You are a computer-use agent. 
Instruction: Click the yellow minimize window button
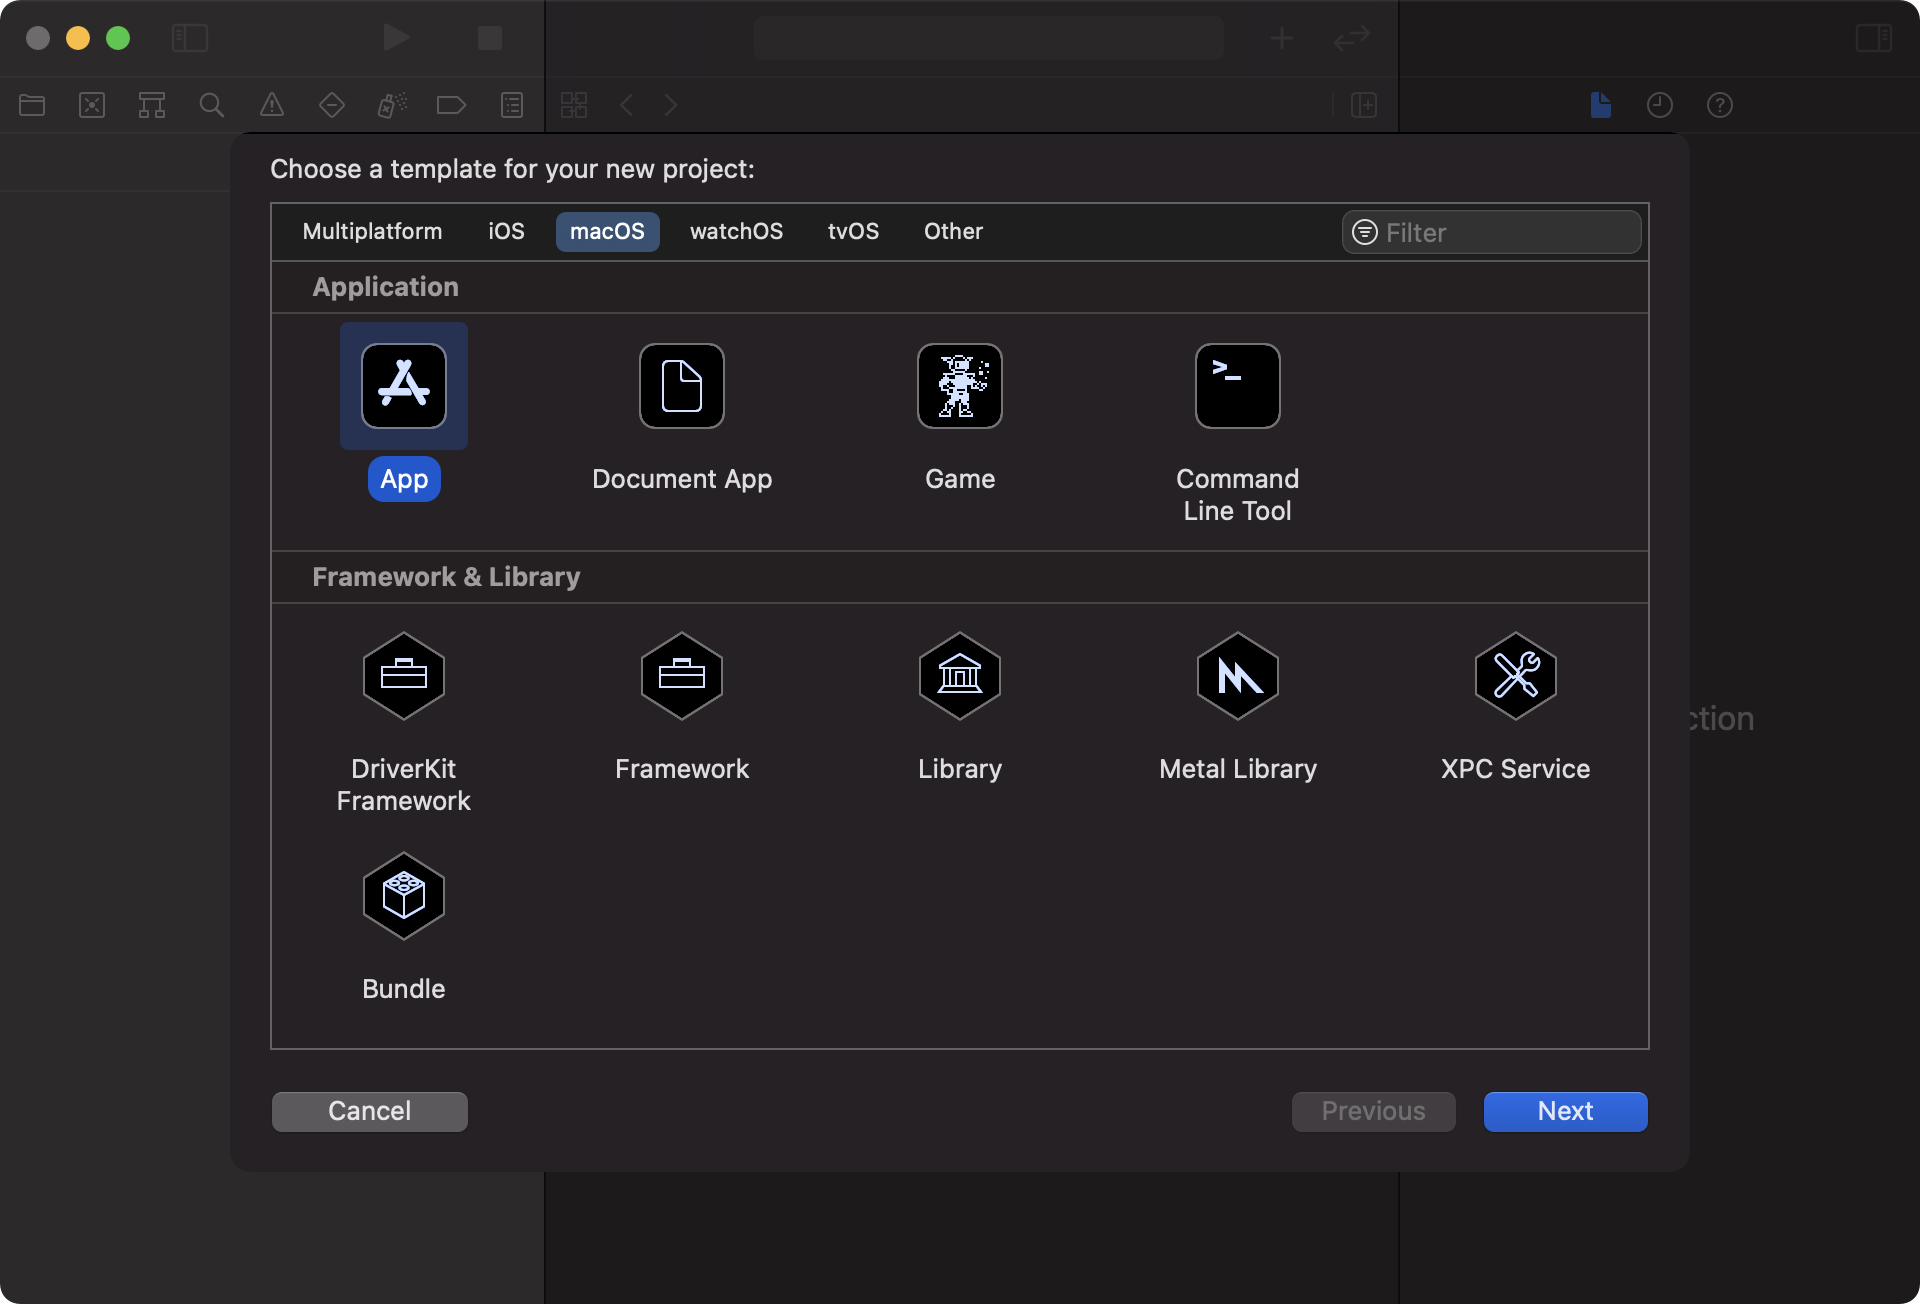tap(78, 38)
